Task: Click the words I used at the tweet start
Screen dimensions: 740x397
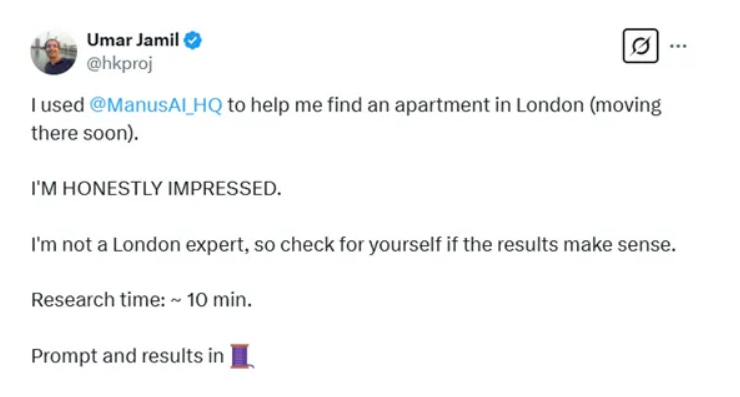Action: click(58, 105)
